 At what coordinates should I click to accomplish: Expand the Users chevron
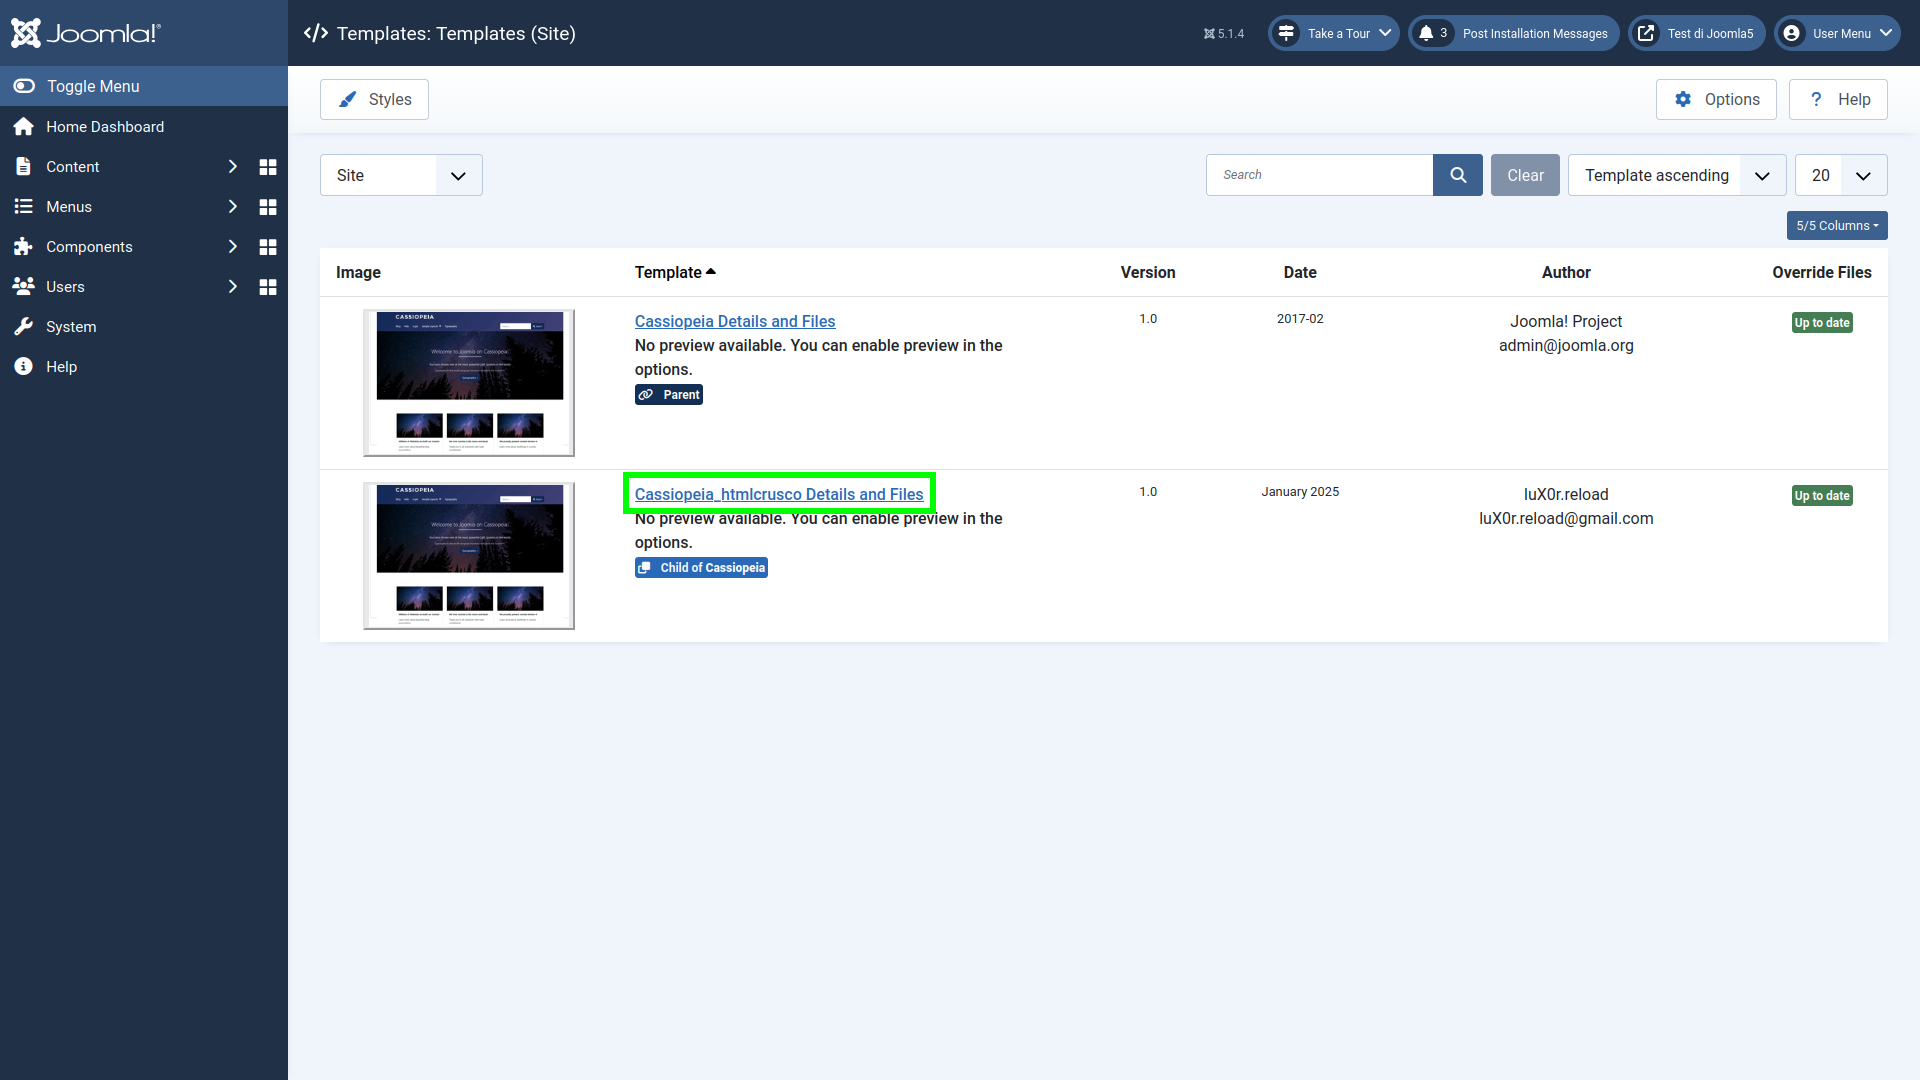[x=232, y=286]
